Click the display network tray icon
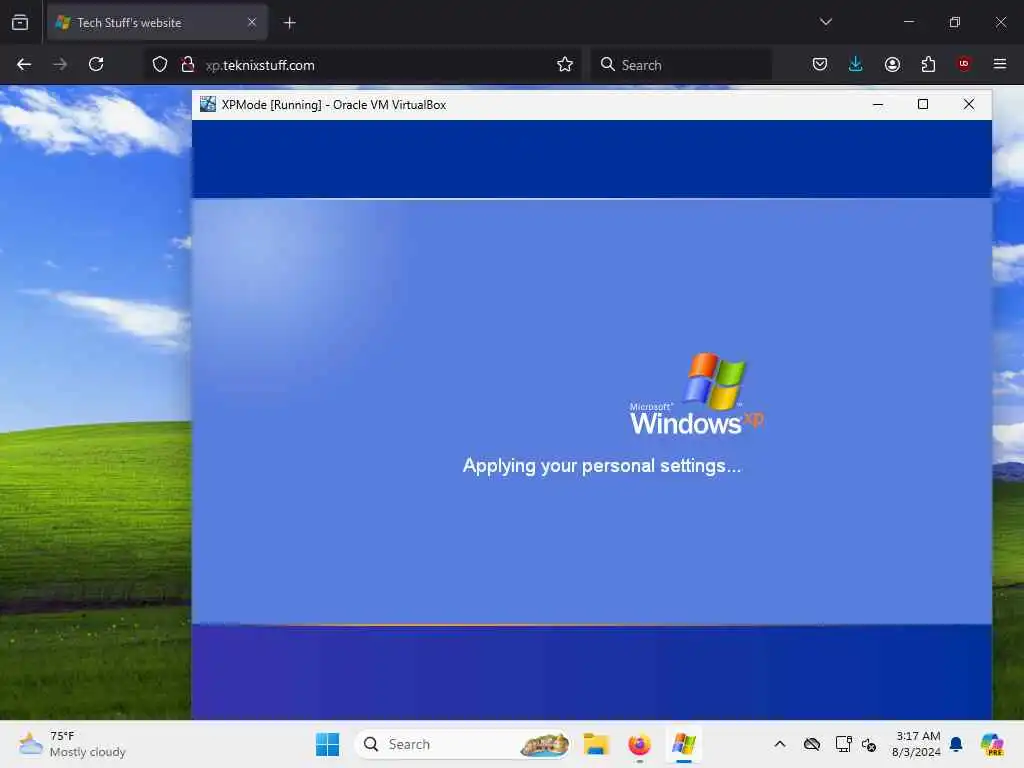 pos(843,744)
